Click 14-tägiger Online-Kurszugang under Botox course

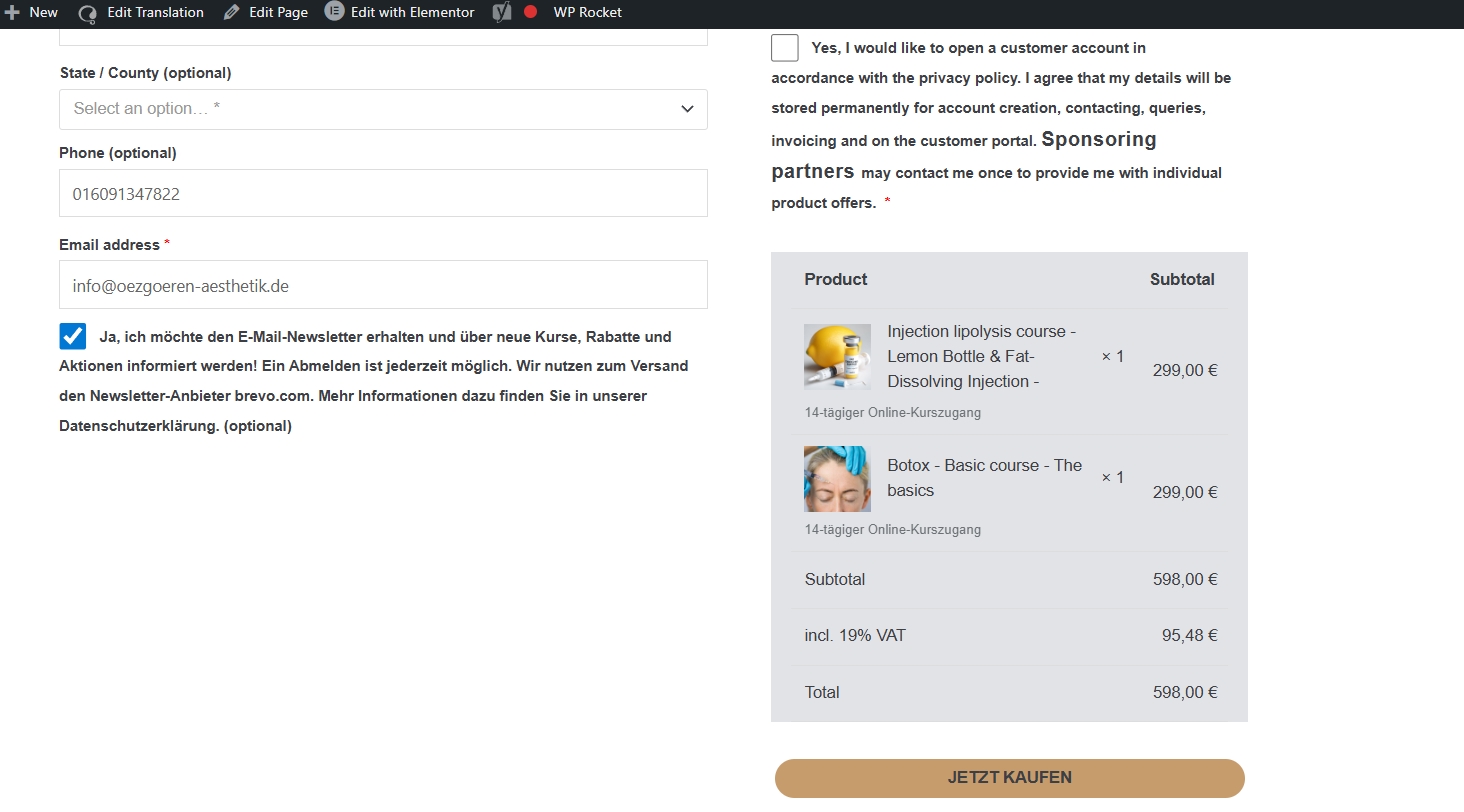click(892, 529)
